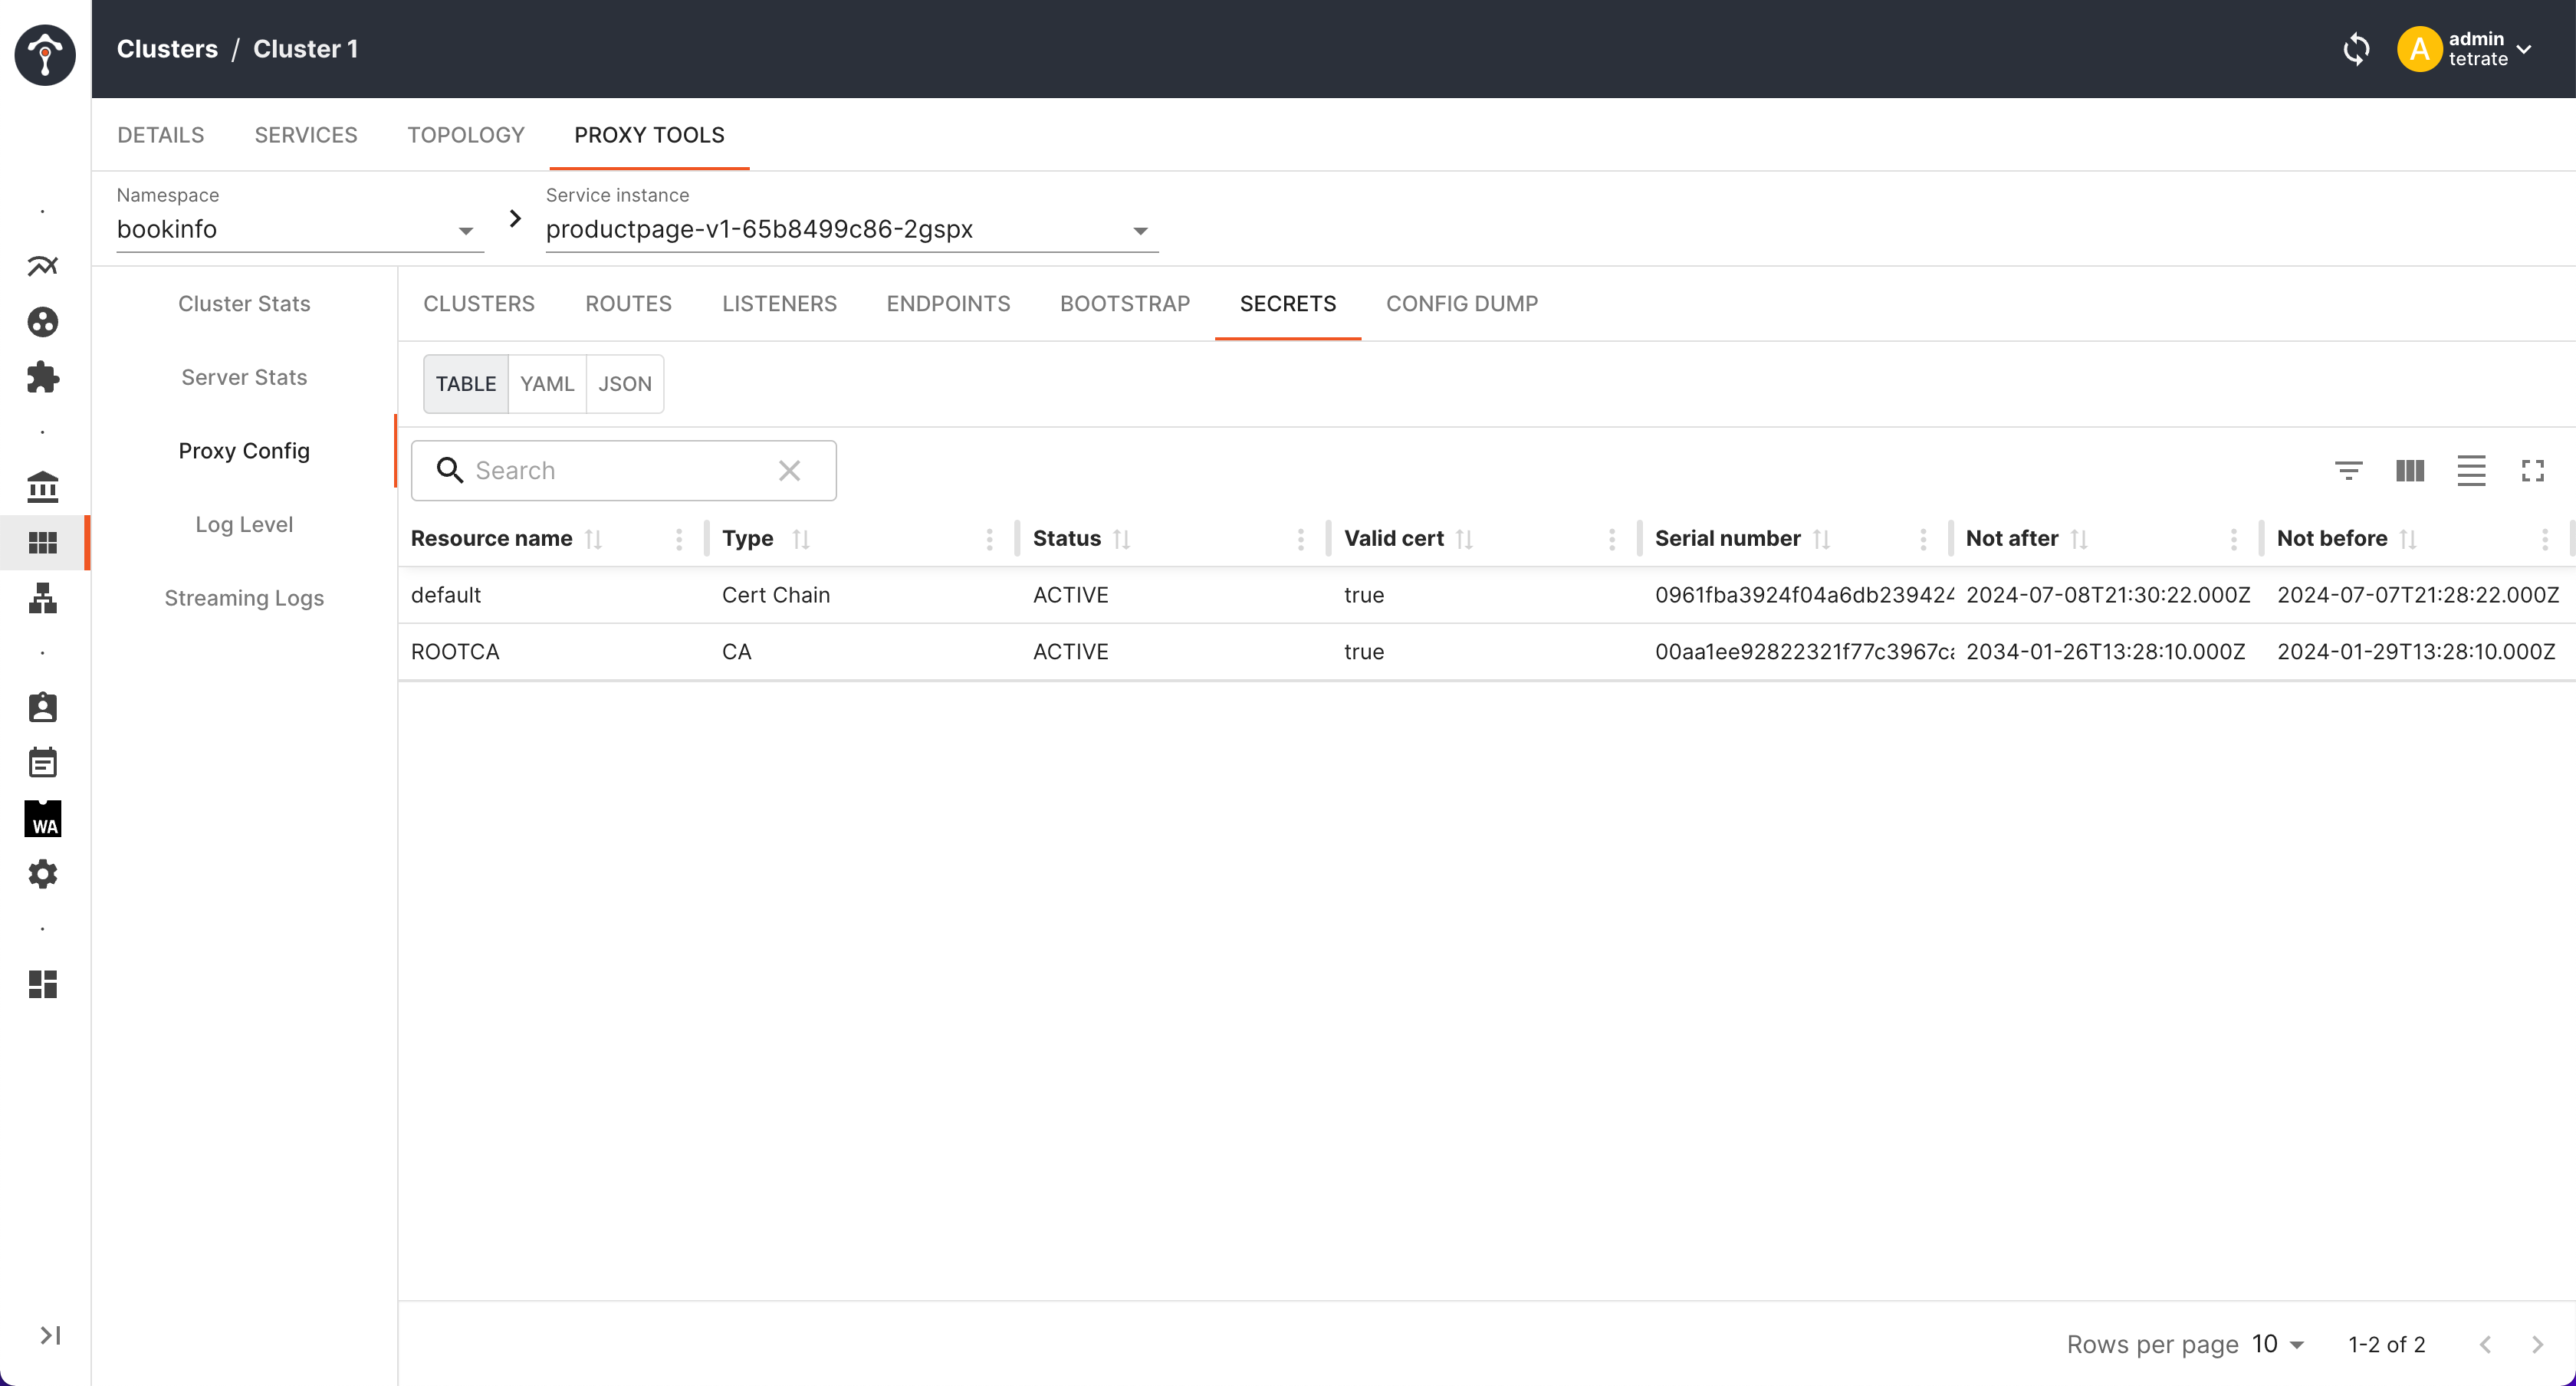The image size is (2576, 1386).
Task: Open the table filter icon
Action: coord(2349,471)
